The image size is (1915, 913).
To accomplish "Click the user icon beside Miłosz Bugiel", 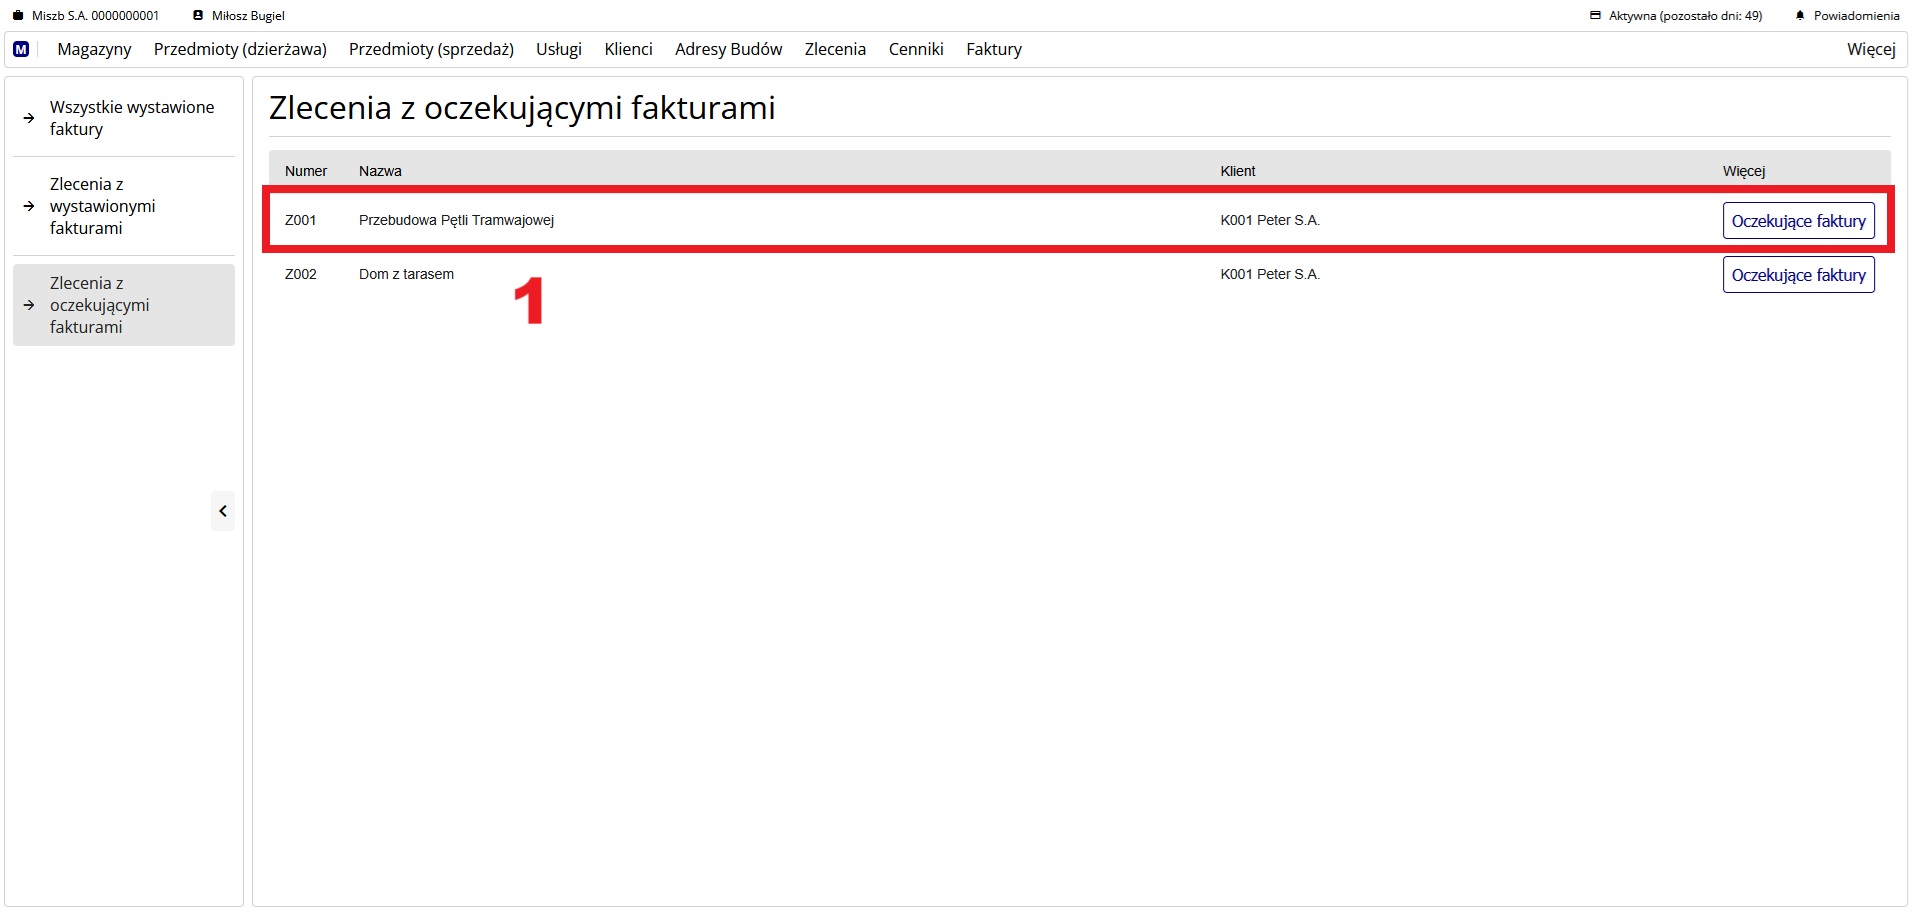I will point(198,16).
